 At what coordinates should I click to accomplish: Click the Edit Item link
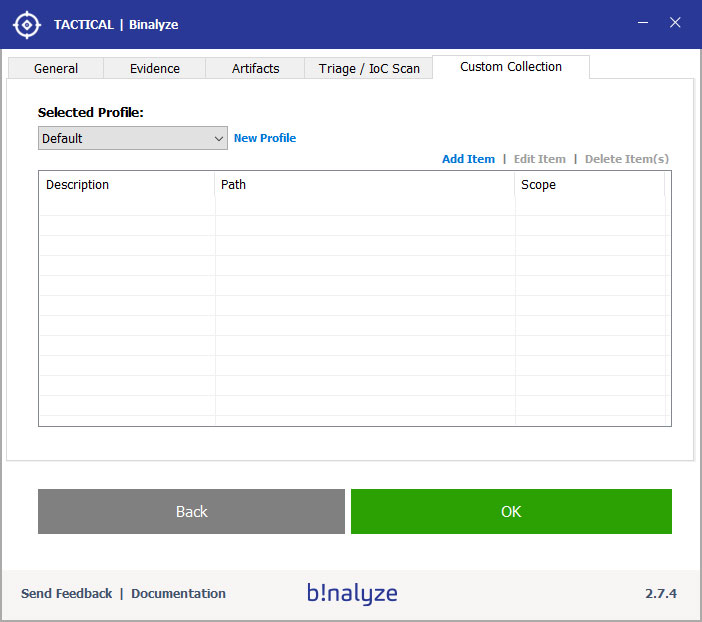[539, 159]
